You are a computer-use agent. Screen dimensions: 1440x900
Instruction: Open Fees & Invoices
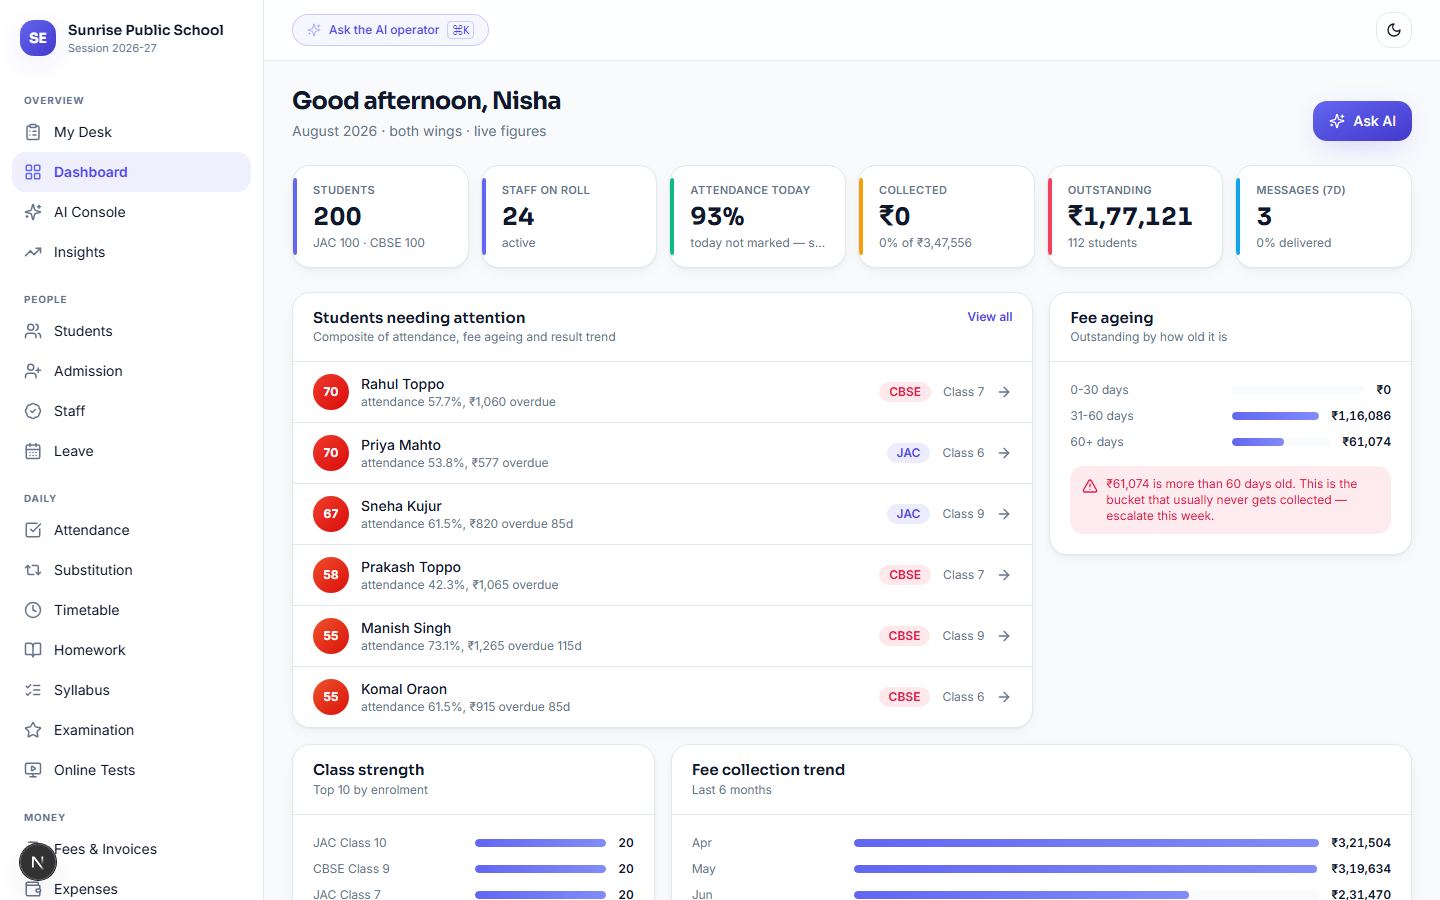tap(131, 849)
